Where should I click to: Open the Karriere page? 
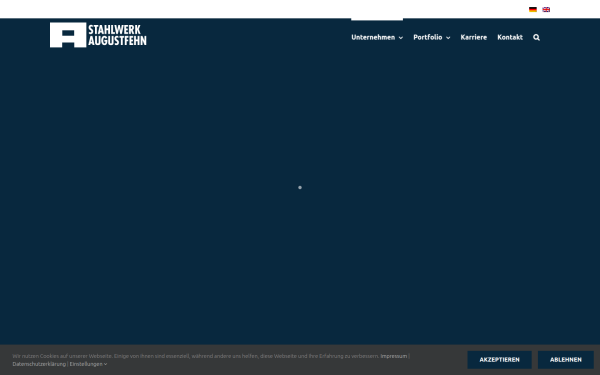(474, 37)
